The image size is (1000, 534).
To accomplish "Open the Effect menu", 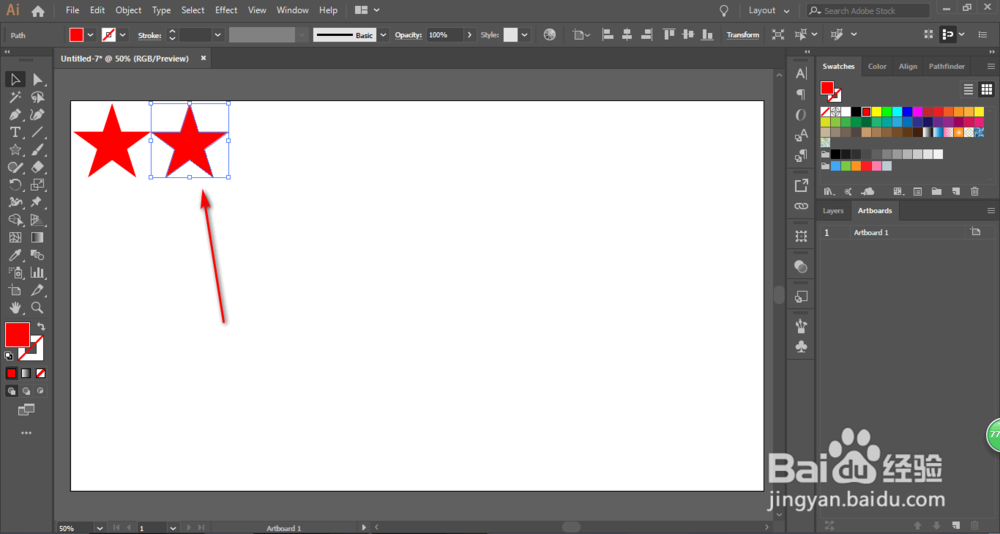I will tap(226, 10).
